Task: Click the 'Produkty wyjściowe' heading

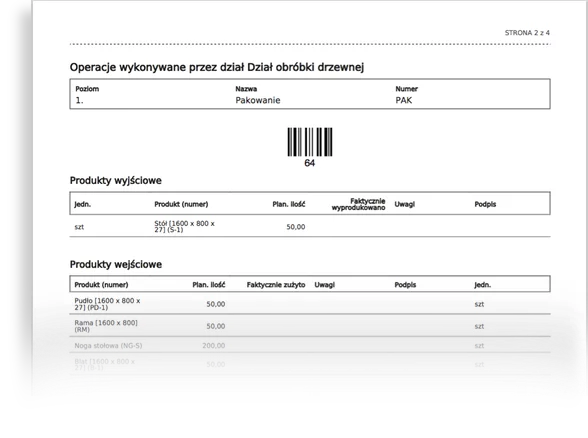Action: point(116,181)
